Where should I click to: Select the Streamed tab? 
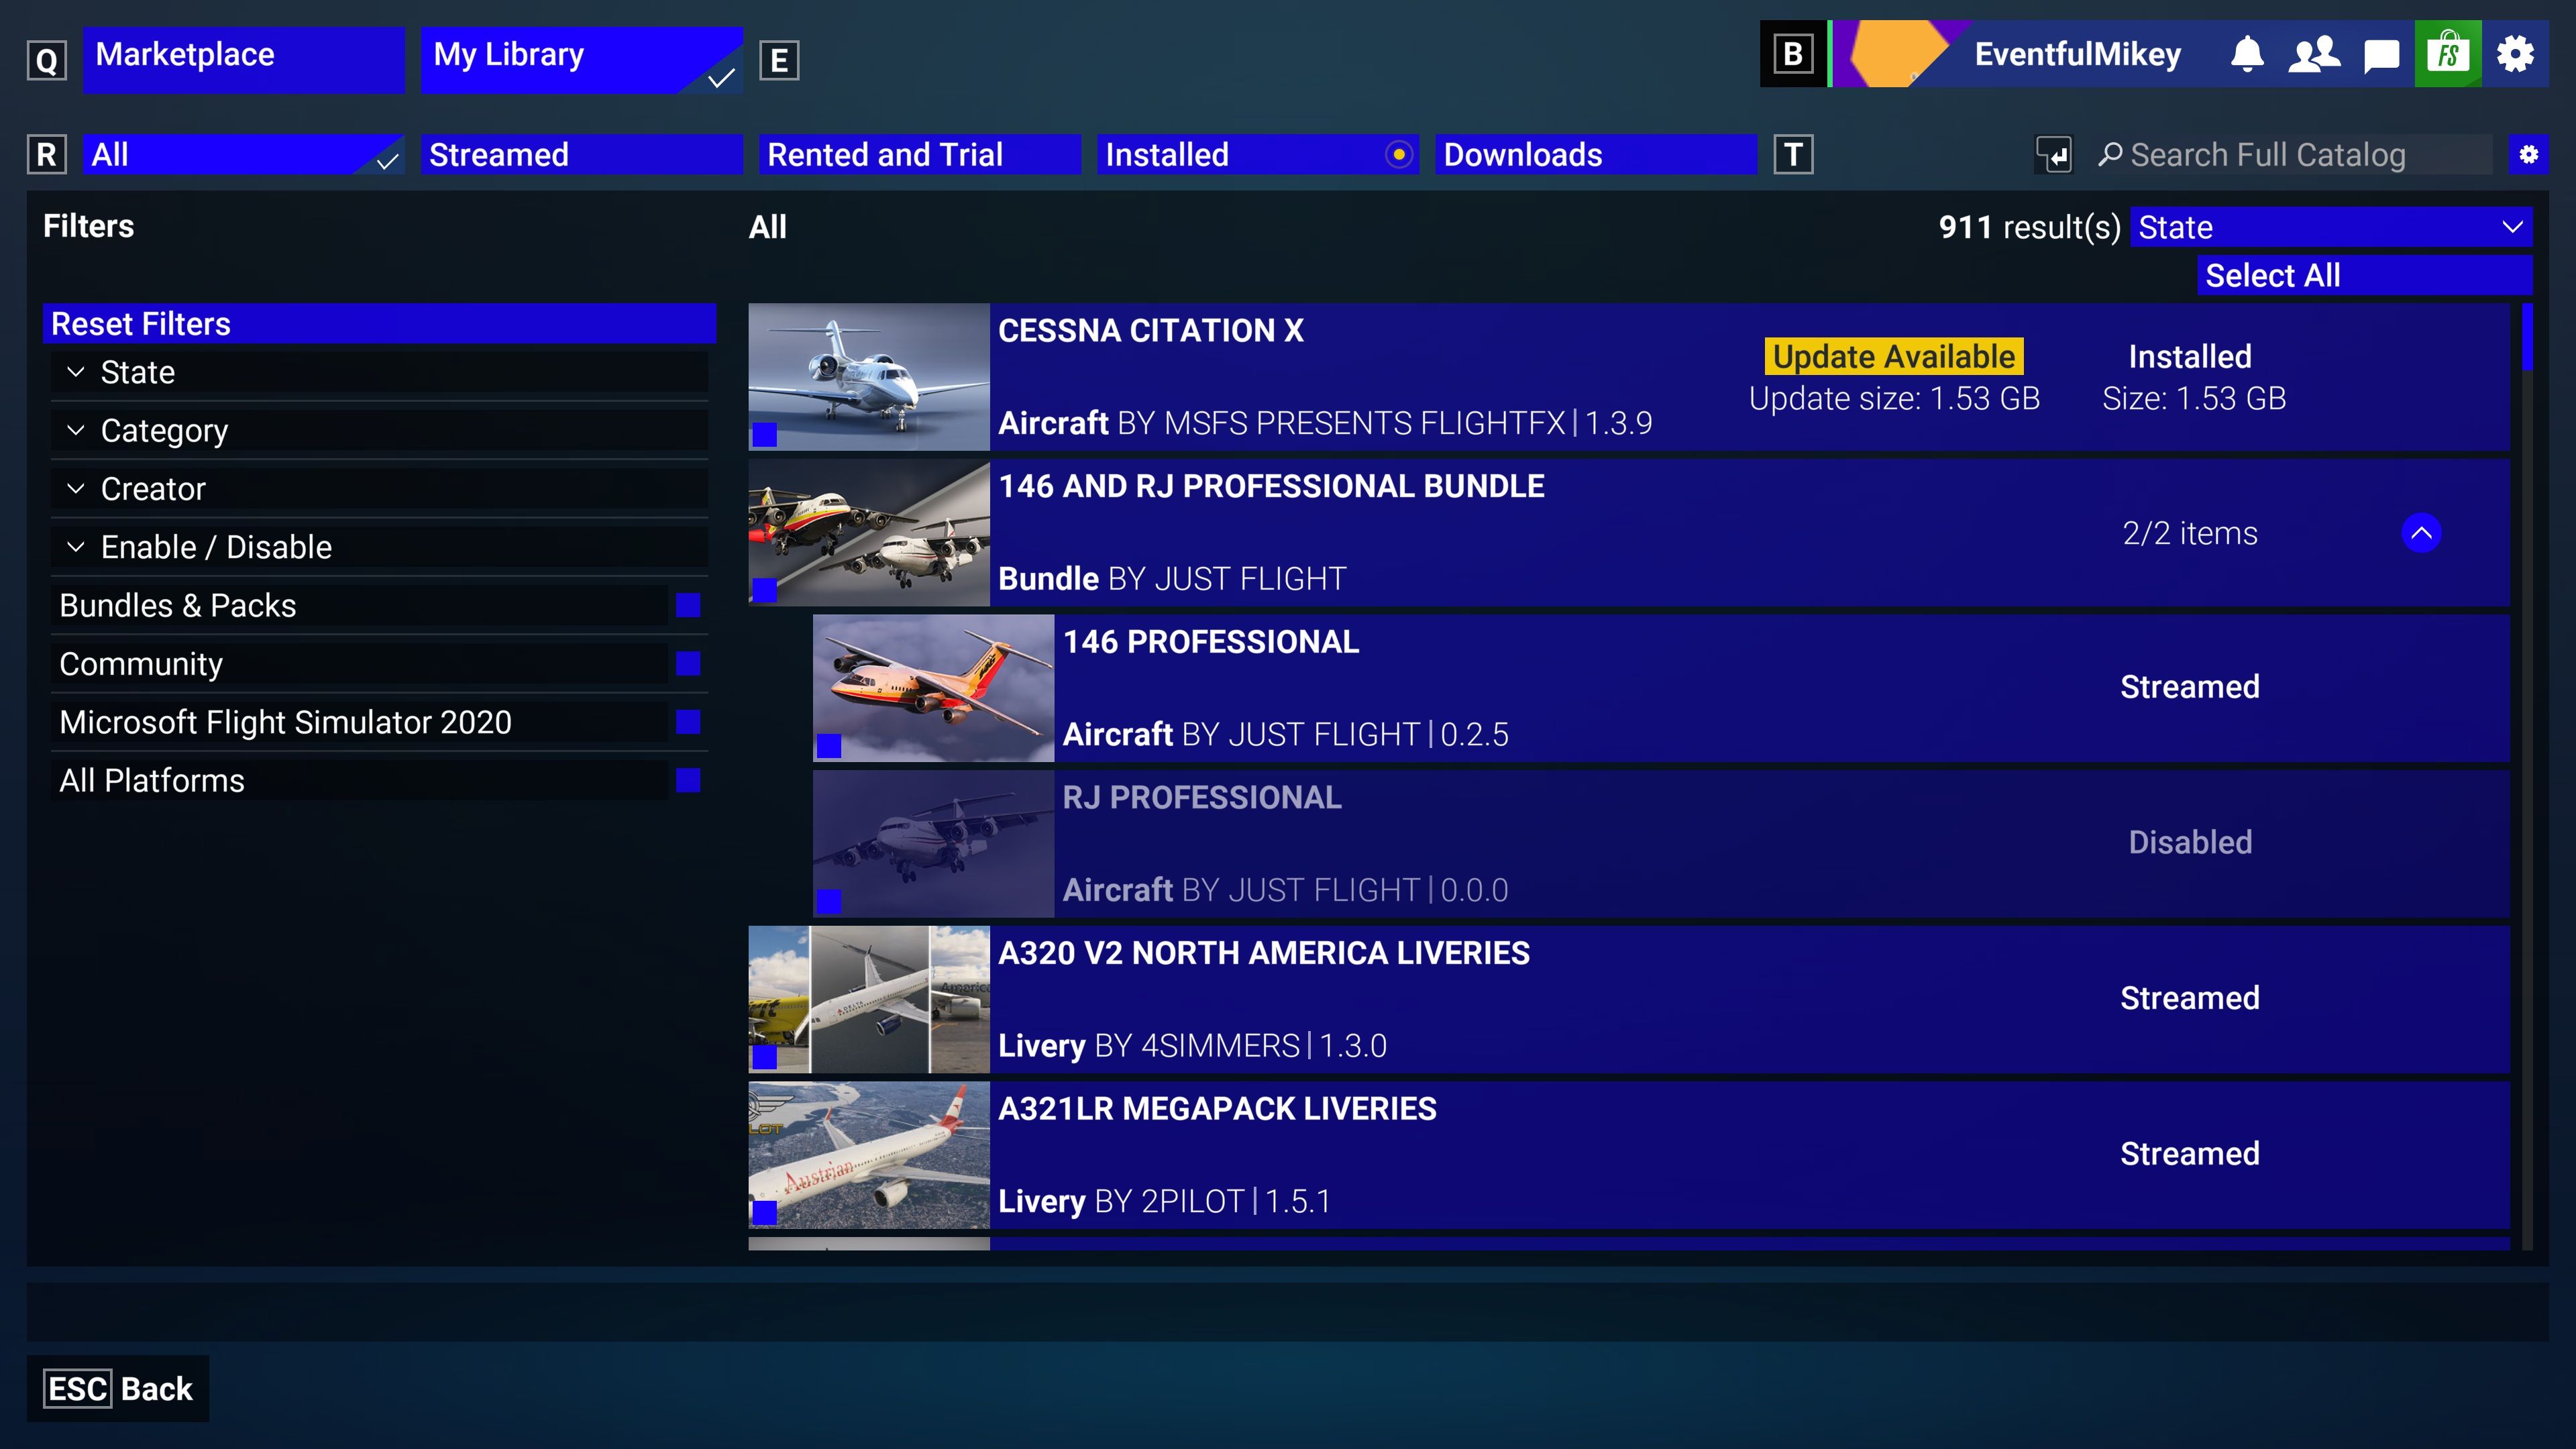coord(581,155)
